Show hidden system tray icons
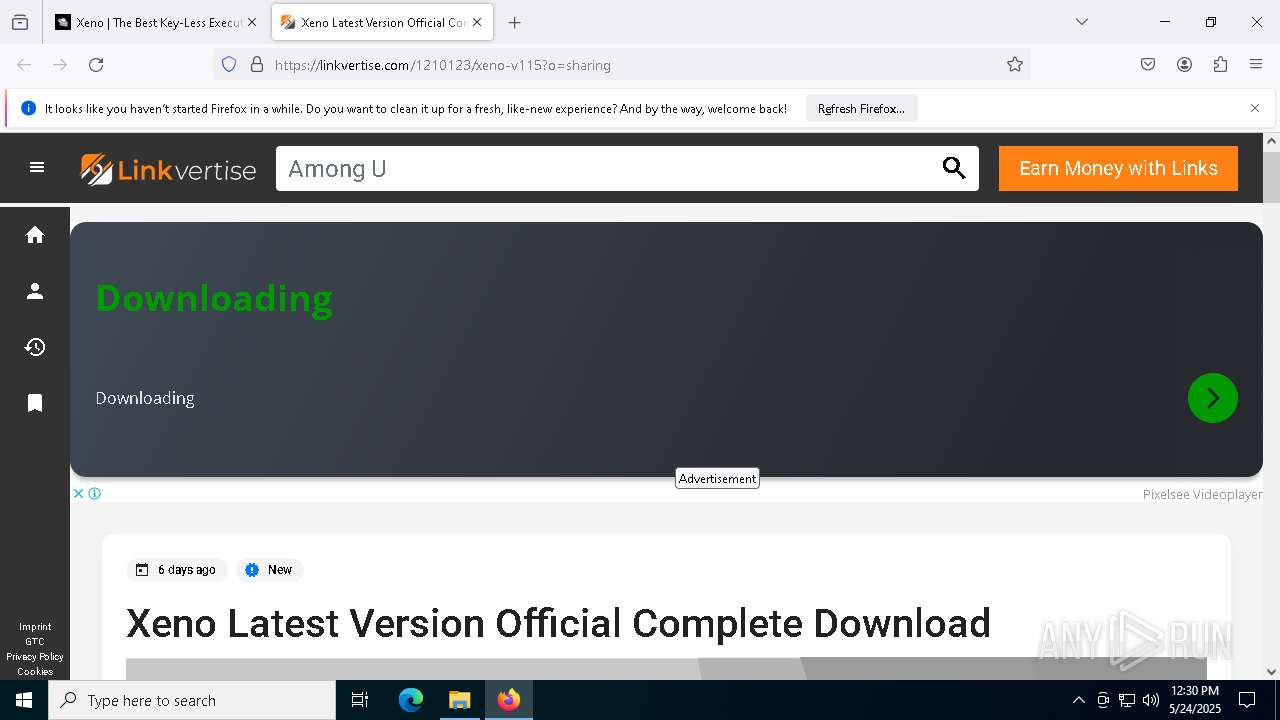This screenshot has width=1280, height=720. (1078, 700)
